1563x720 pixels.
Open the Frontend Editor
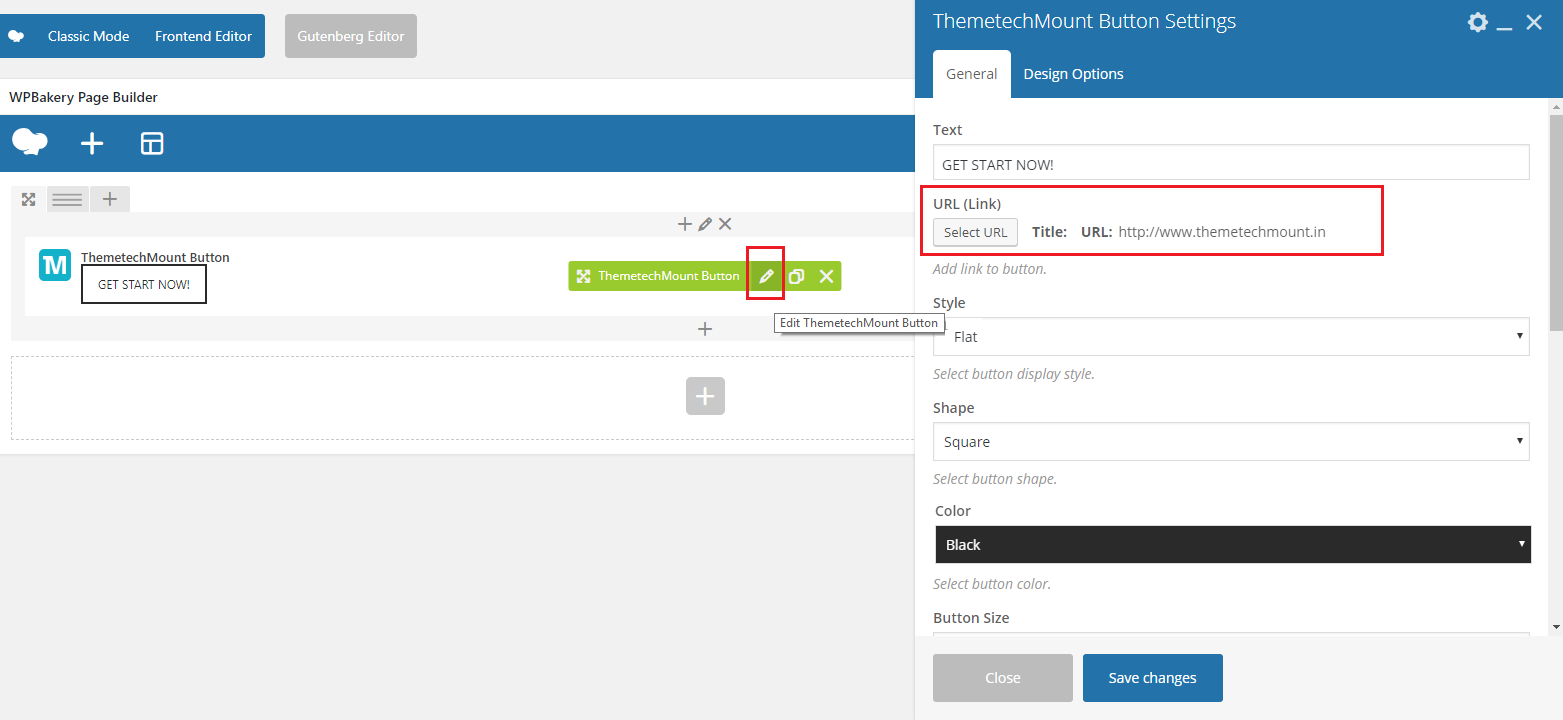(x=203, y=36)
